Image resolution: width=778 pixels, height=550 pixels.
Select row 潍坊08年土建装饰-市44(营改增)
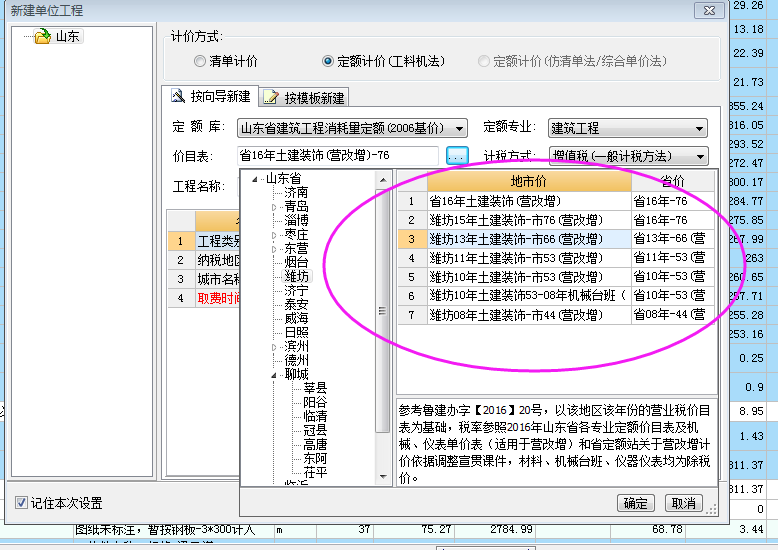click(556, 314)
